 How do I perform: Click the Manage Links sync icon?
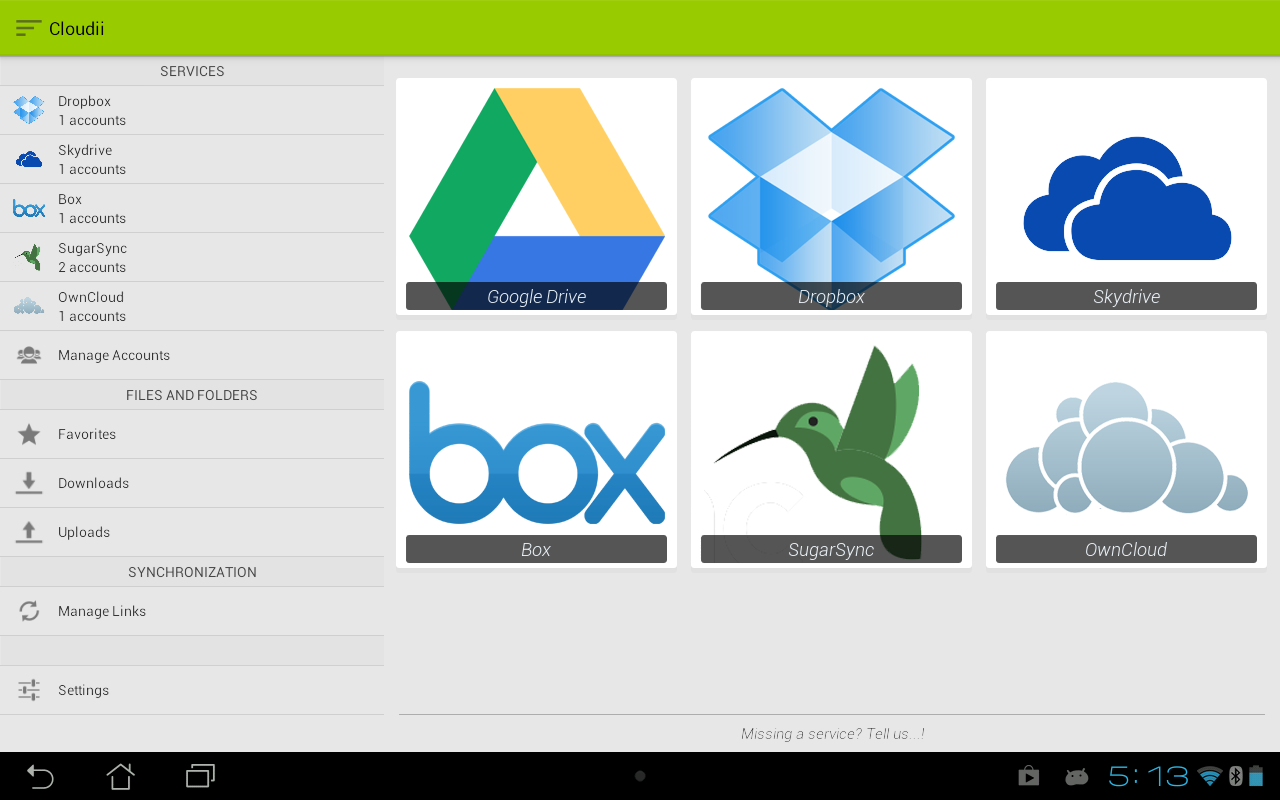click(x=29, y=611)
